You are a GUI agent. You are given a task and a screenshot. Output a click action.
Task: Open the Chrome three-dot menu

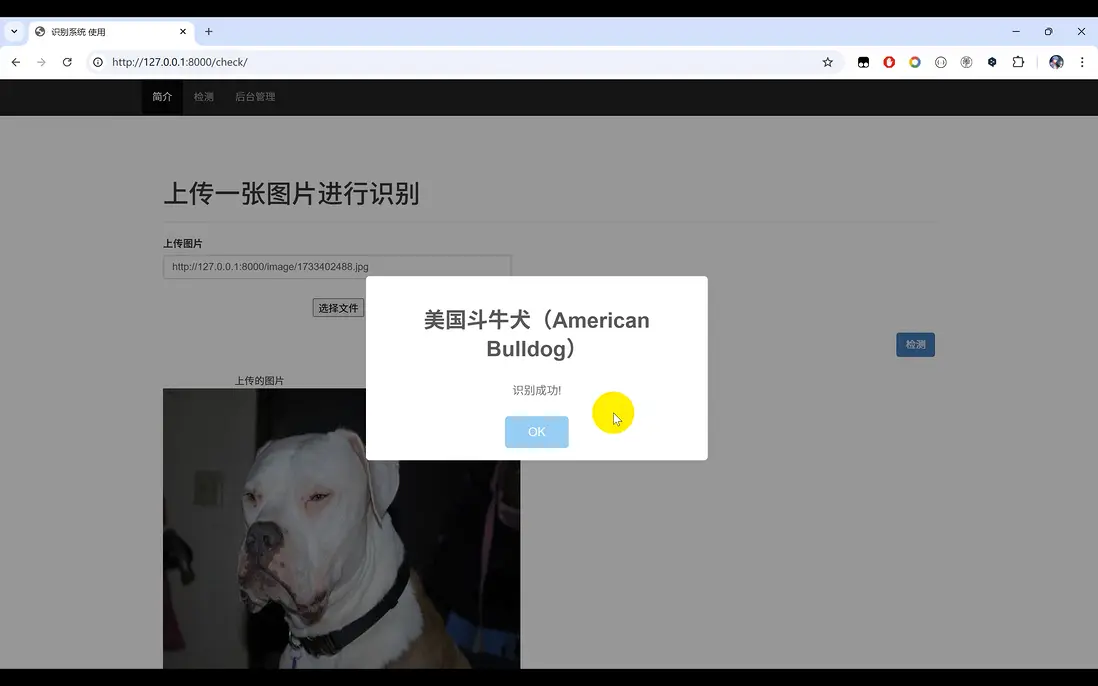click(x=1082, y=62)
